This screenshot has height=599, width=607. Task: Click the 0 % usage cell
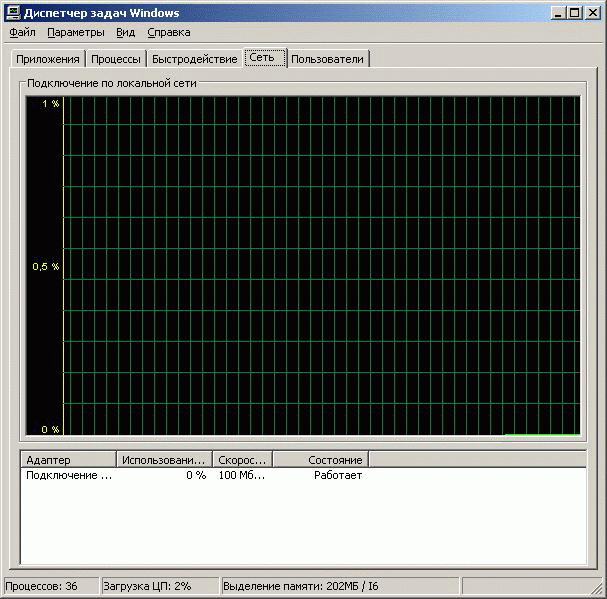tap(196, 475)
